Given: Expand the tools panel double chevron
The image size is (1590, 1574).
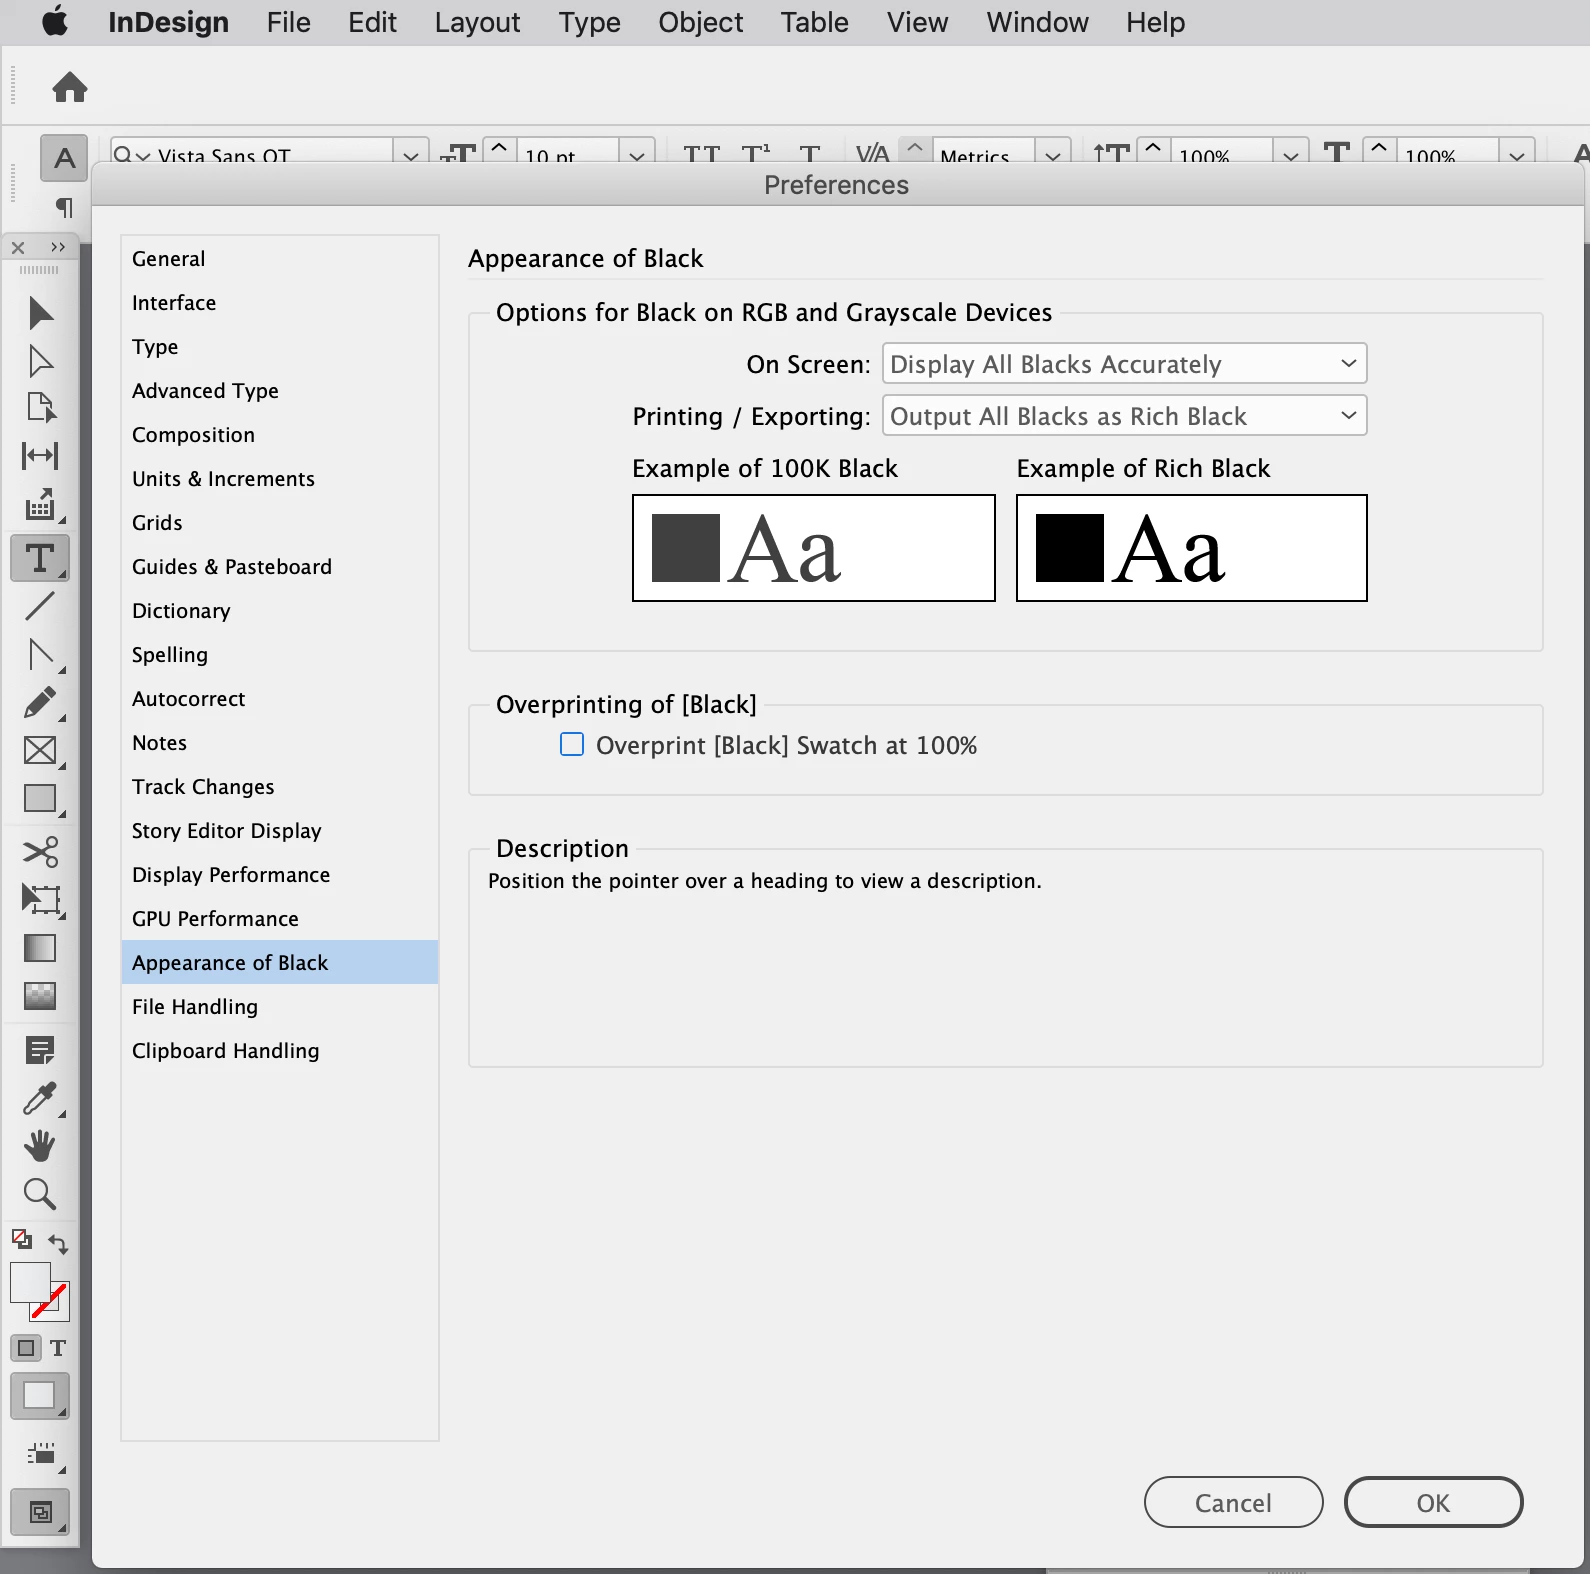Looking at the screenshot, I should point(58,247).
